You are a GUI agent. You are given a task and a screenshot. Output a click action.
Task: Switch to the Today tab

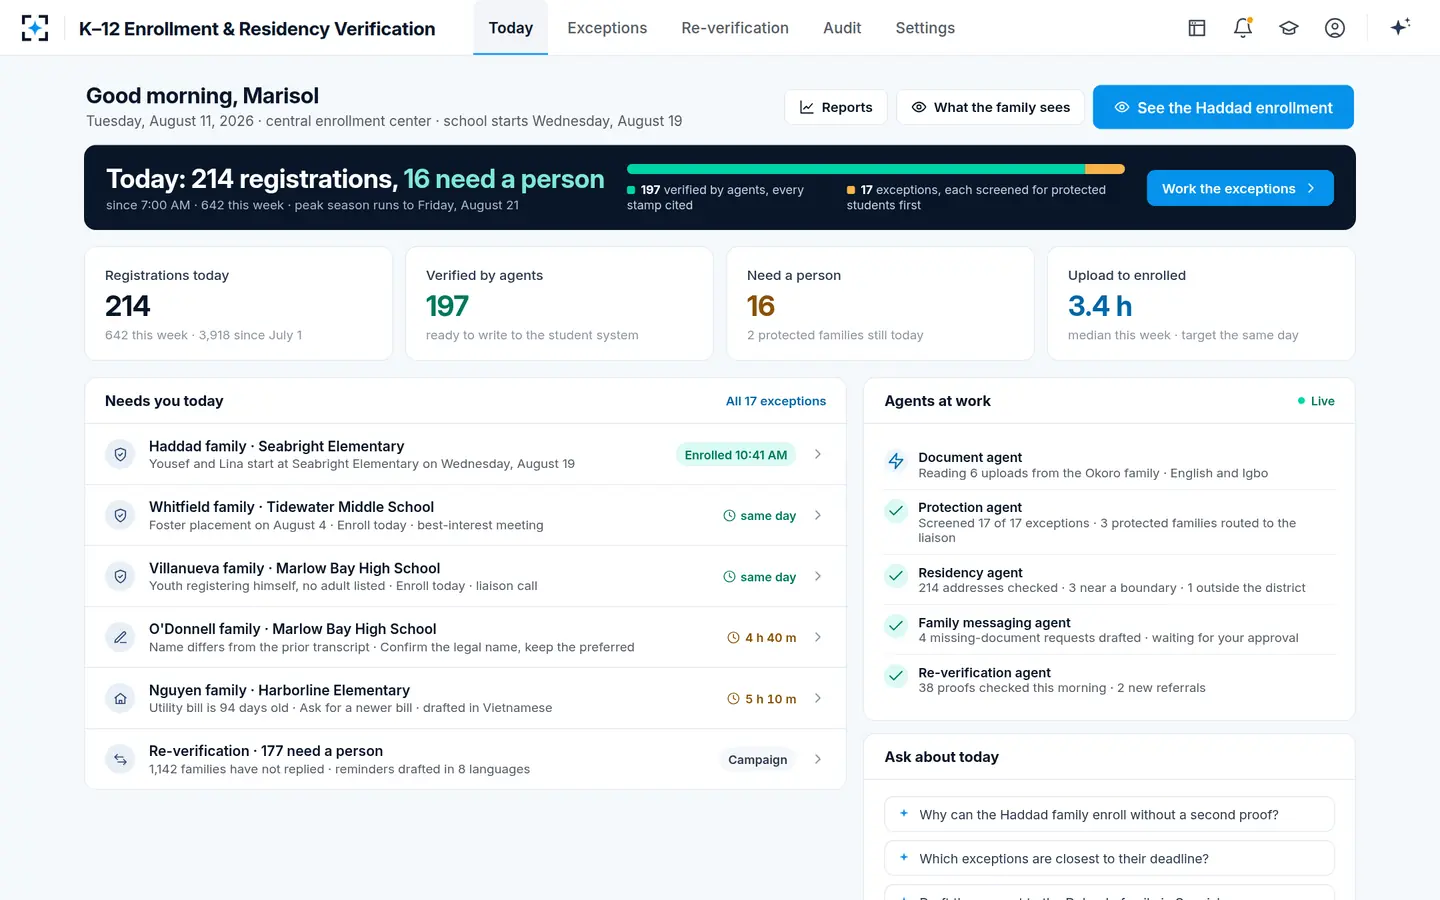[x=511, y=28]
